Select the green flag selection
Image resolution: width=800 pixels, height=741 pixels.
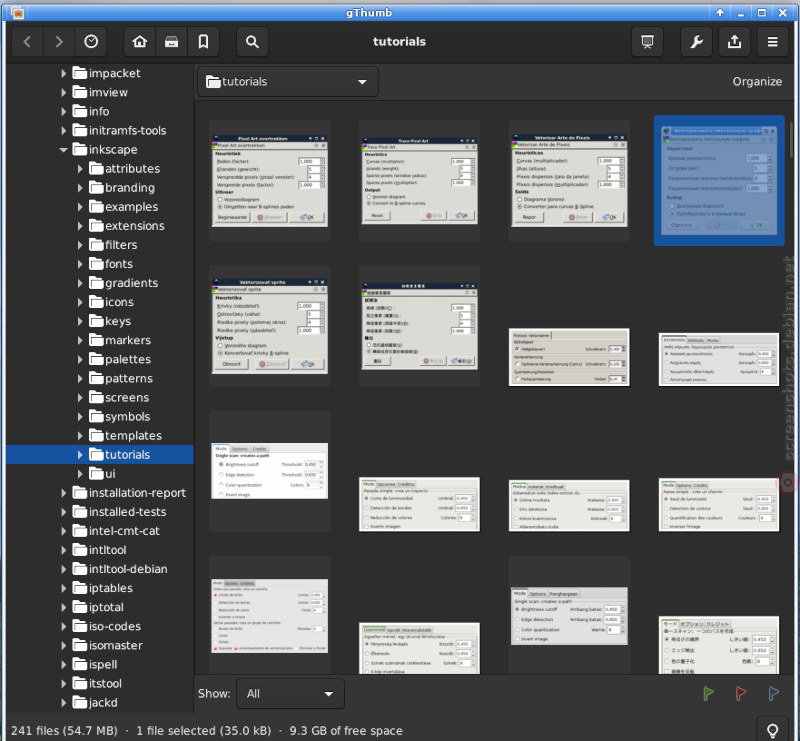point(709,693)
